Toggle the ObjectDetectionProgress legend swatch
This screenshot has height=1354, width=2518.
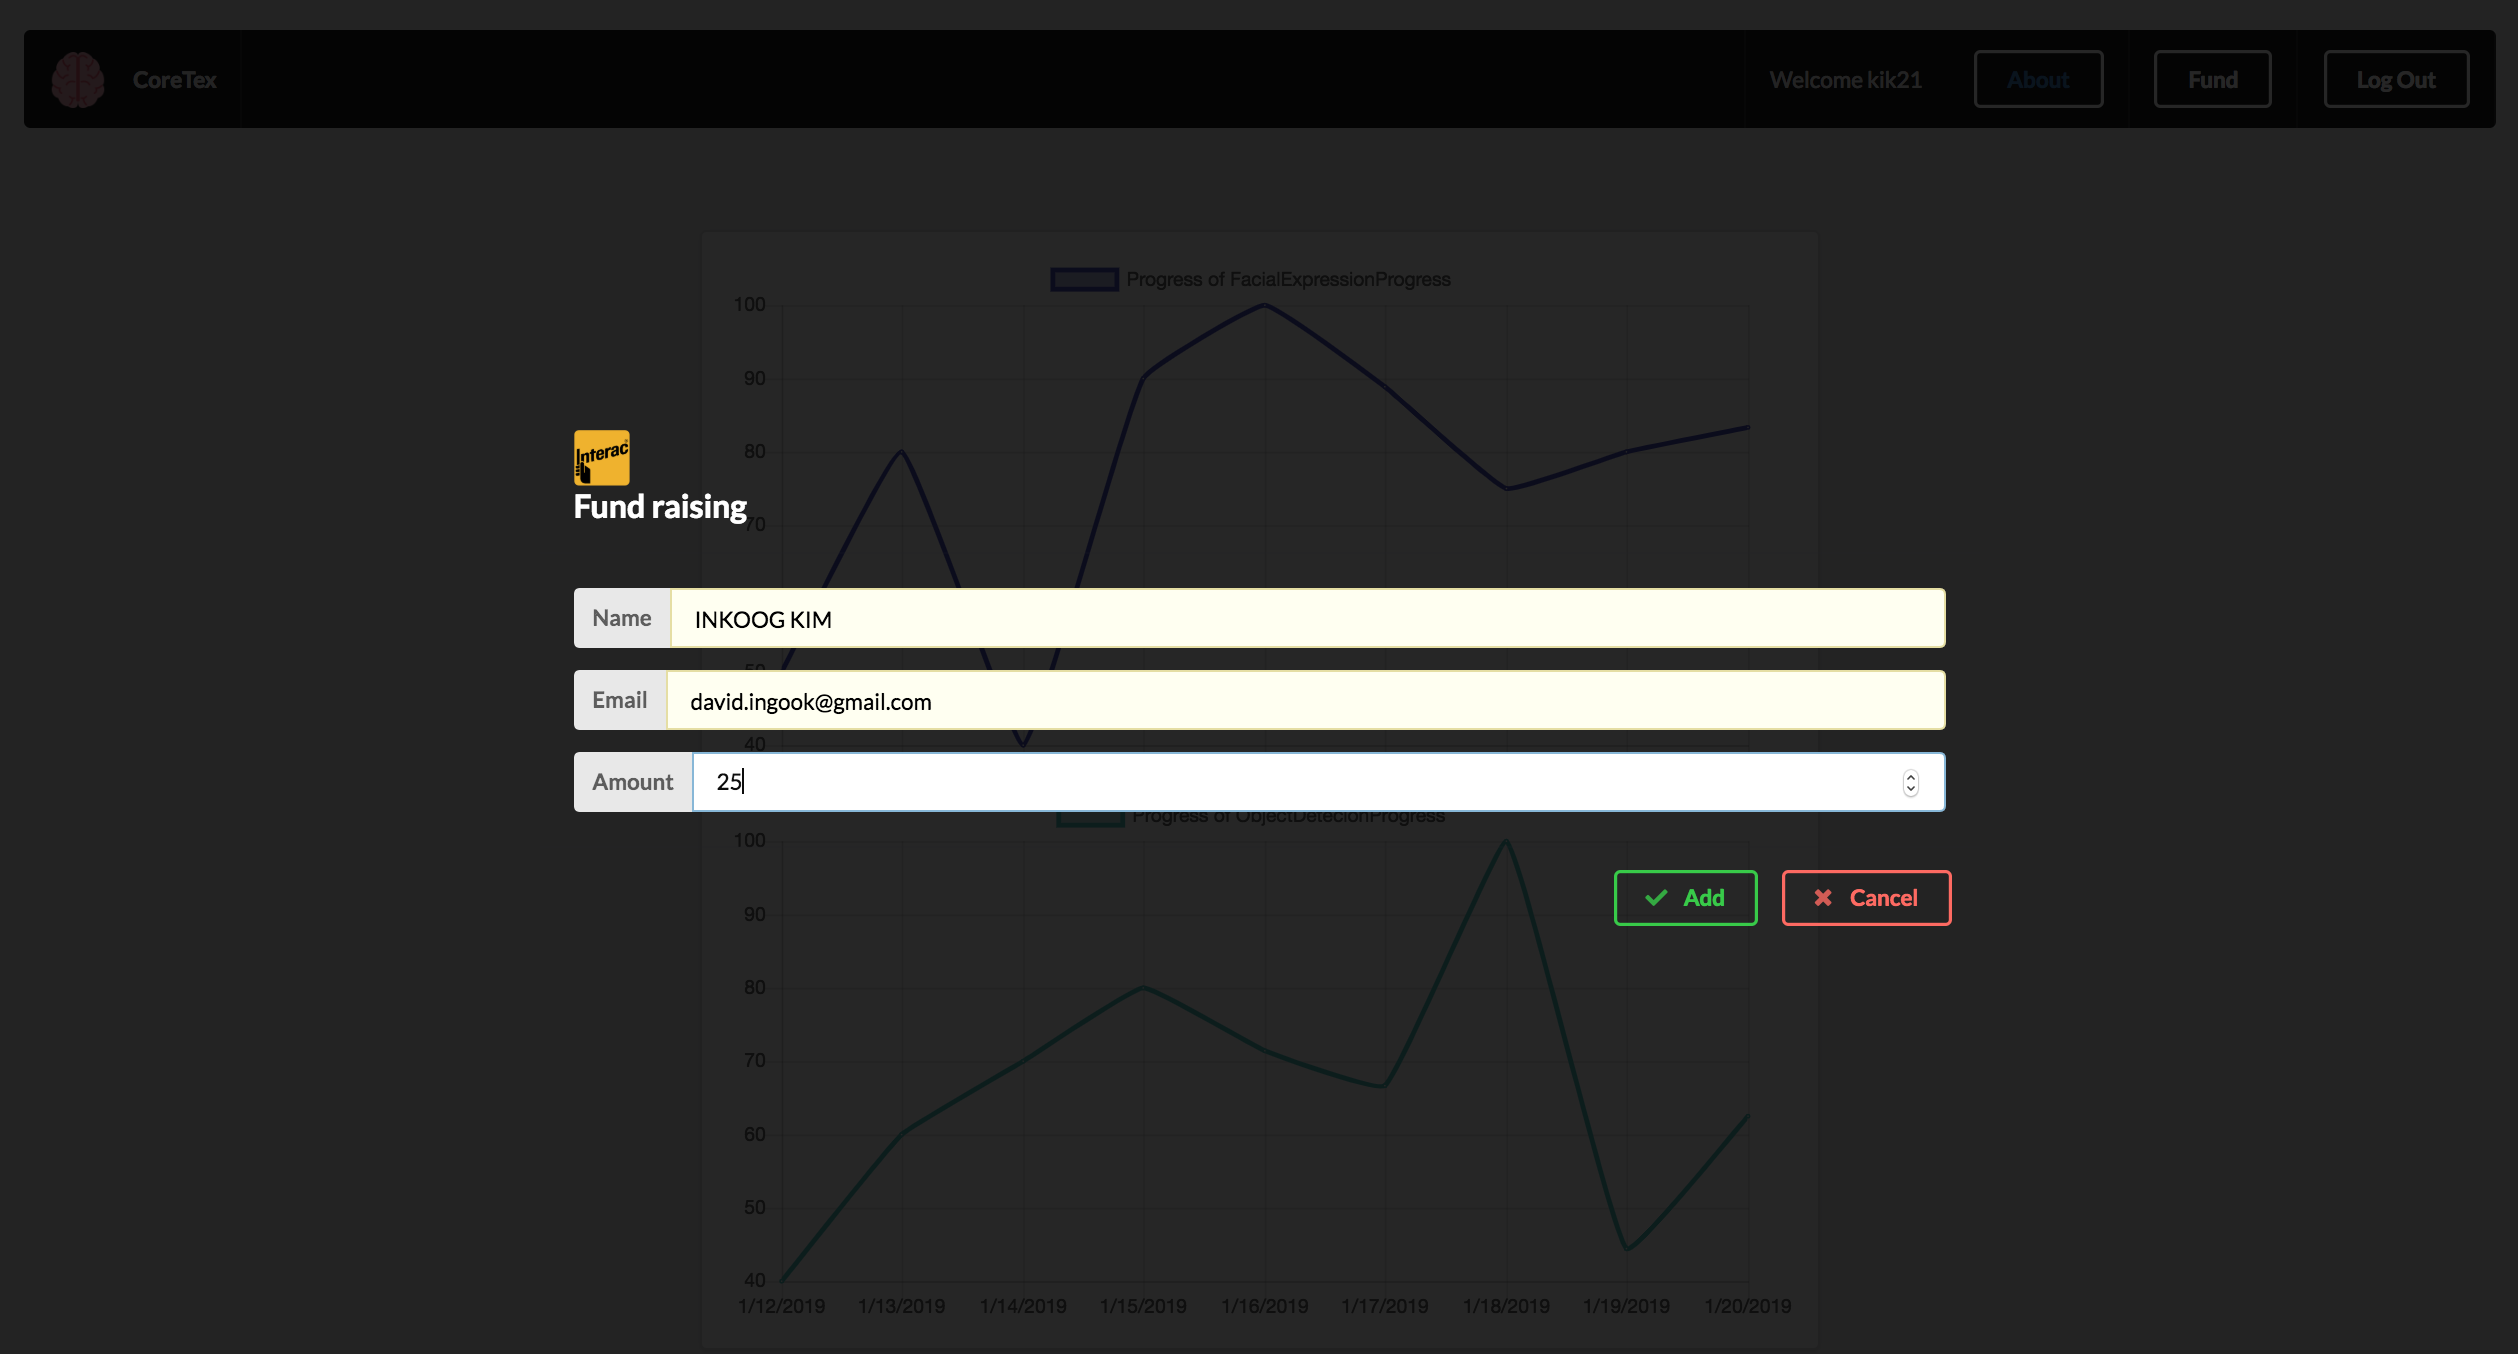(x=1090, y=818)
